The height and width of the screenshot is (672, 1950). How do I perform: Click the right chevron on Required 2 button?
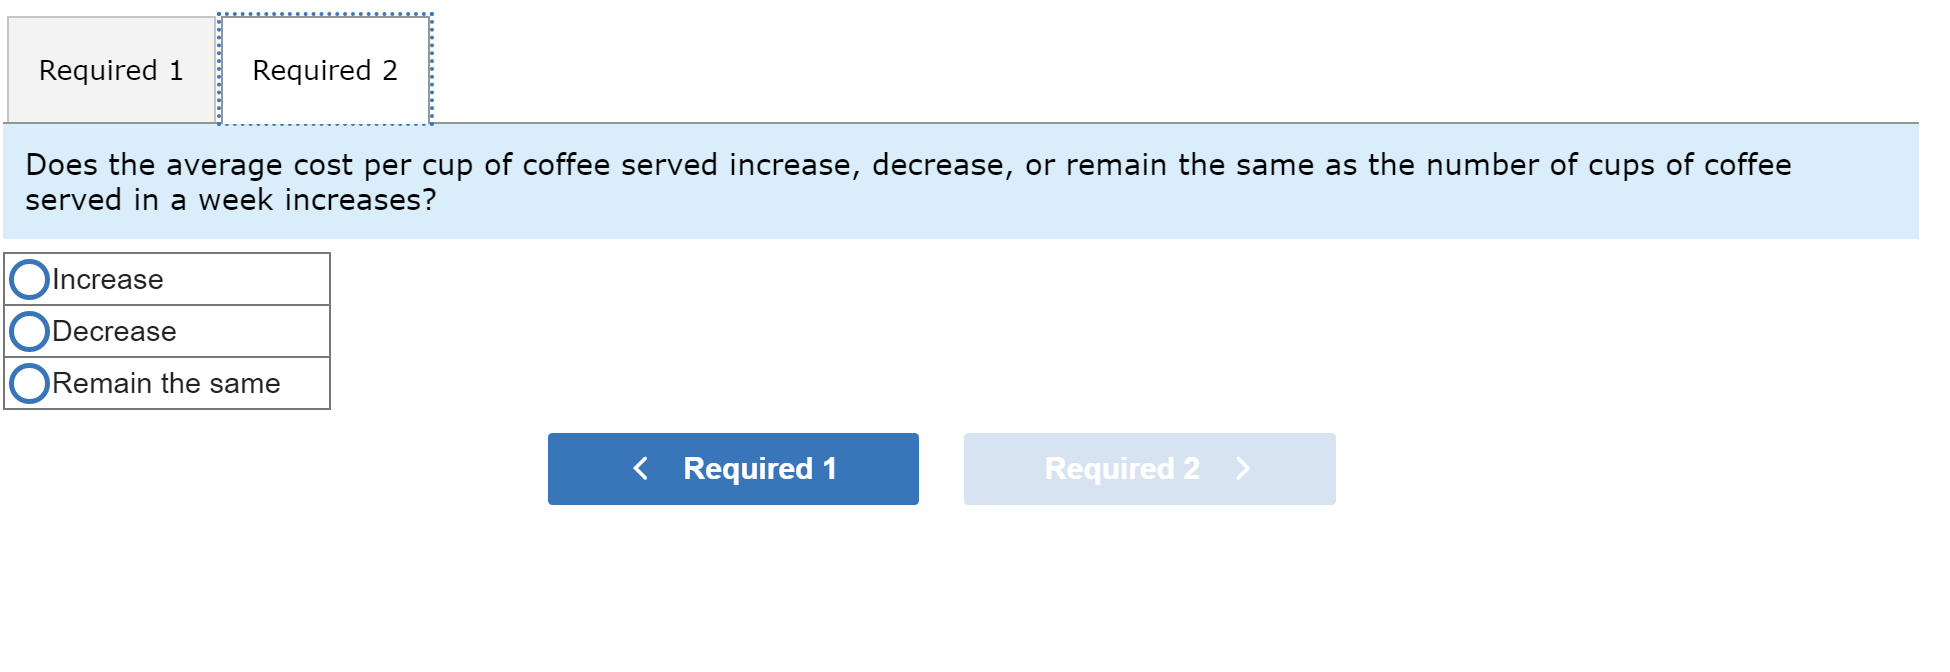click(x=1243, y=468)
